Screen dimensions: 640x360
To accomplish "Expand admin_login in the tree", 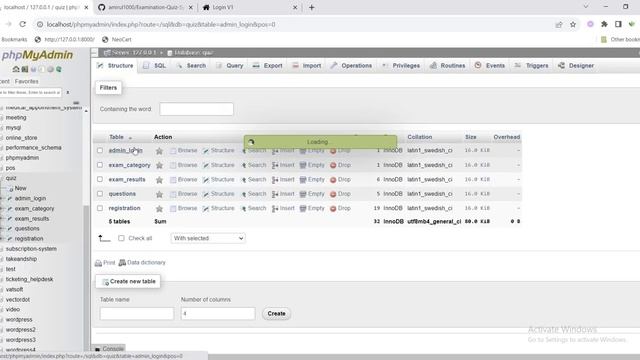I will click(x=2, y=198).
